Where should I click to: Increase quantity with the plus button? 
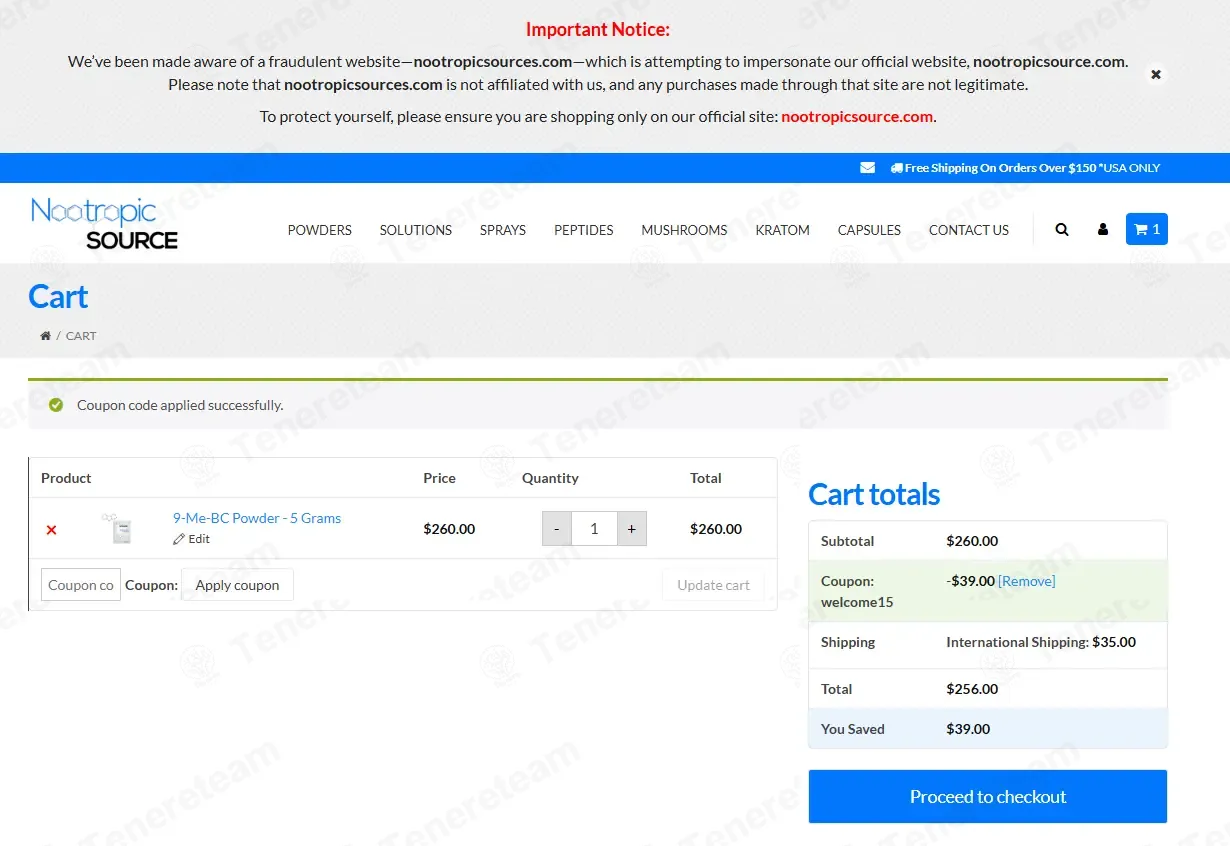(x=632, y=529)
